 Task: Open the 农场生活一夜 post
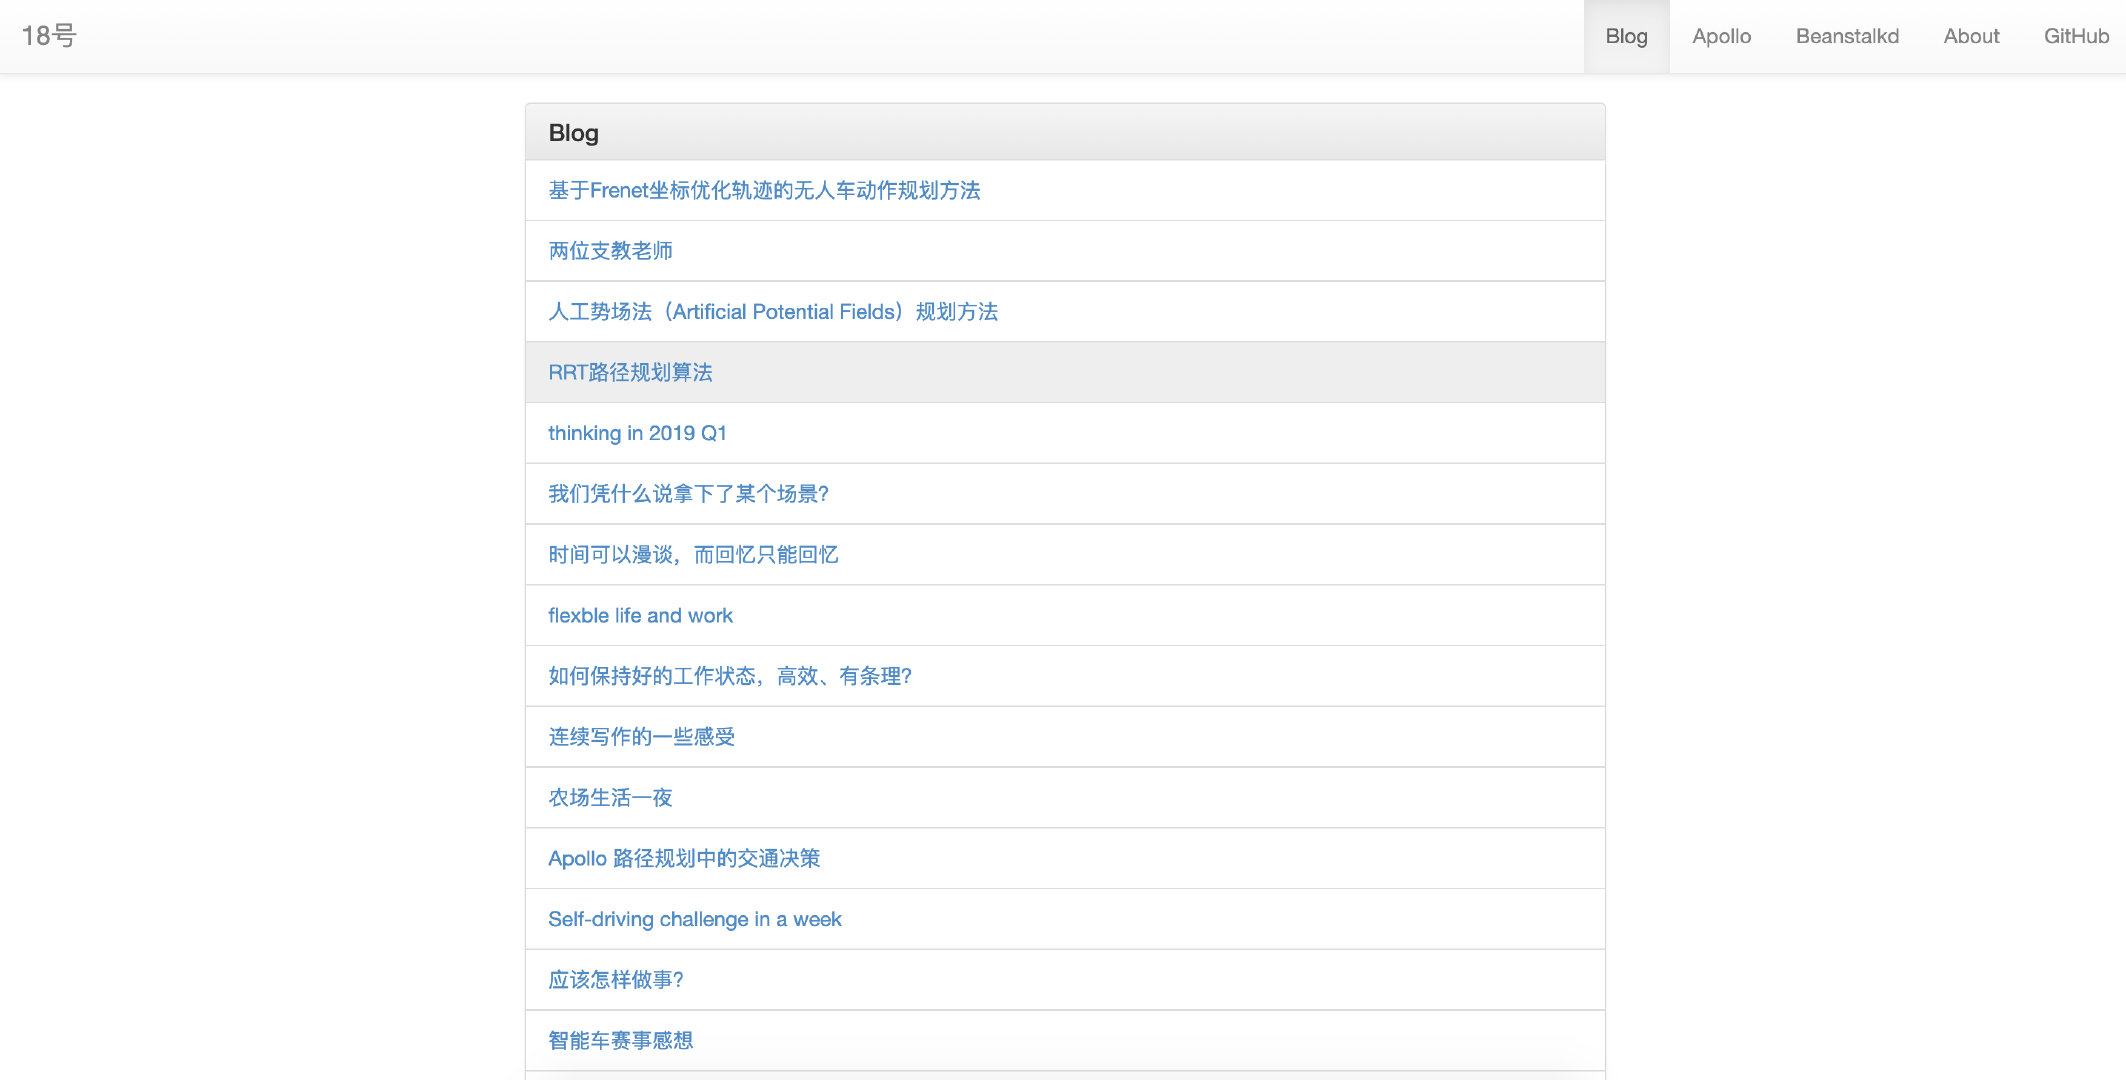pyautogui.click(x=610, y=798)
